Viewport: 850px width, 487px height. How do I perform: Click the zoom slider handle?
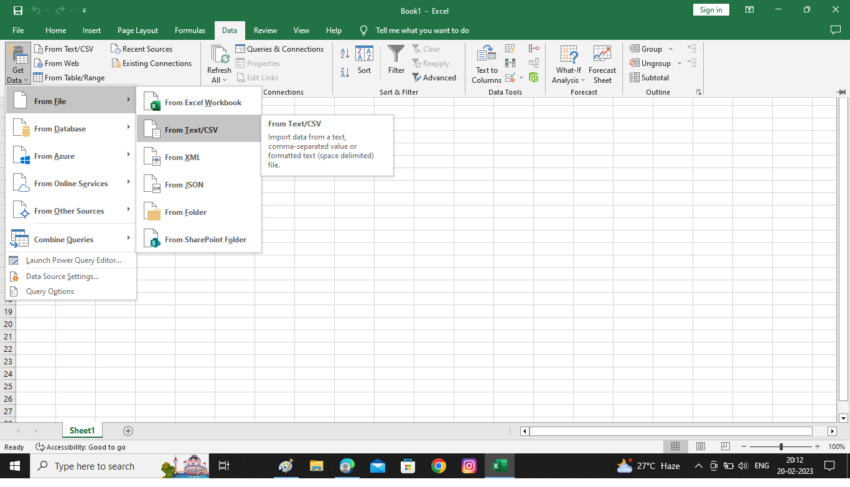point(781,446)
